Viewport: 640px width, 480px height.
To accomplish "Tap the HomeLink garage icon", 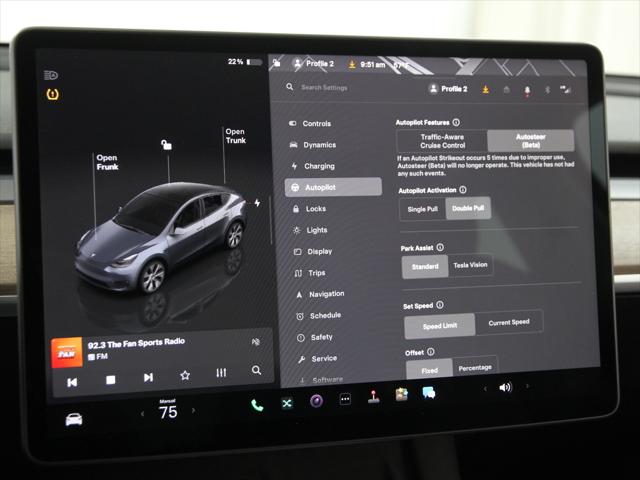I will (x=507, y=89).
